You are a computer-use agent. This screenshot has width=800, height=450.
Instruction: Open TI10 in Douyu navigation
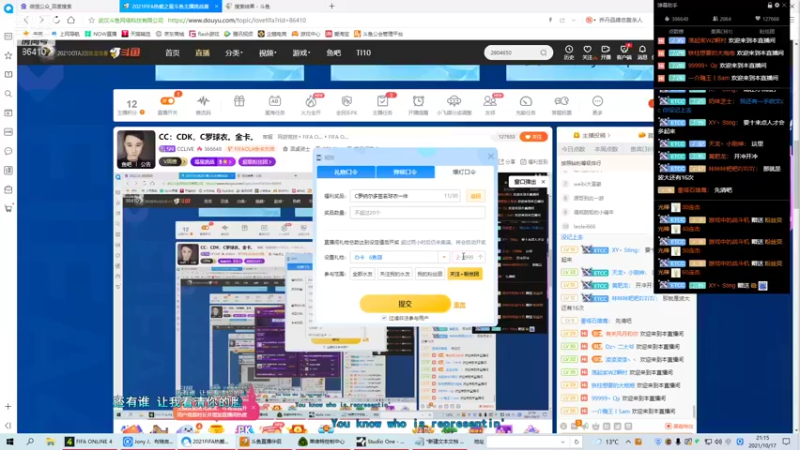pyautogui.click(x=363, y=53)
